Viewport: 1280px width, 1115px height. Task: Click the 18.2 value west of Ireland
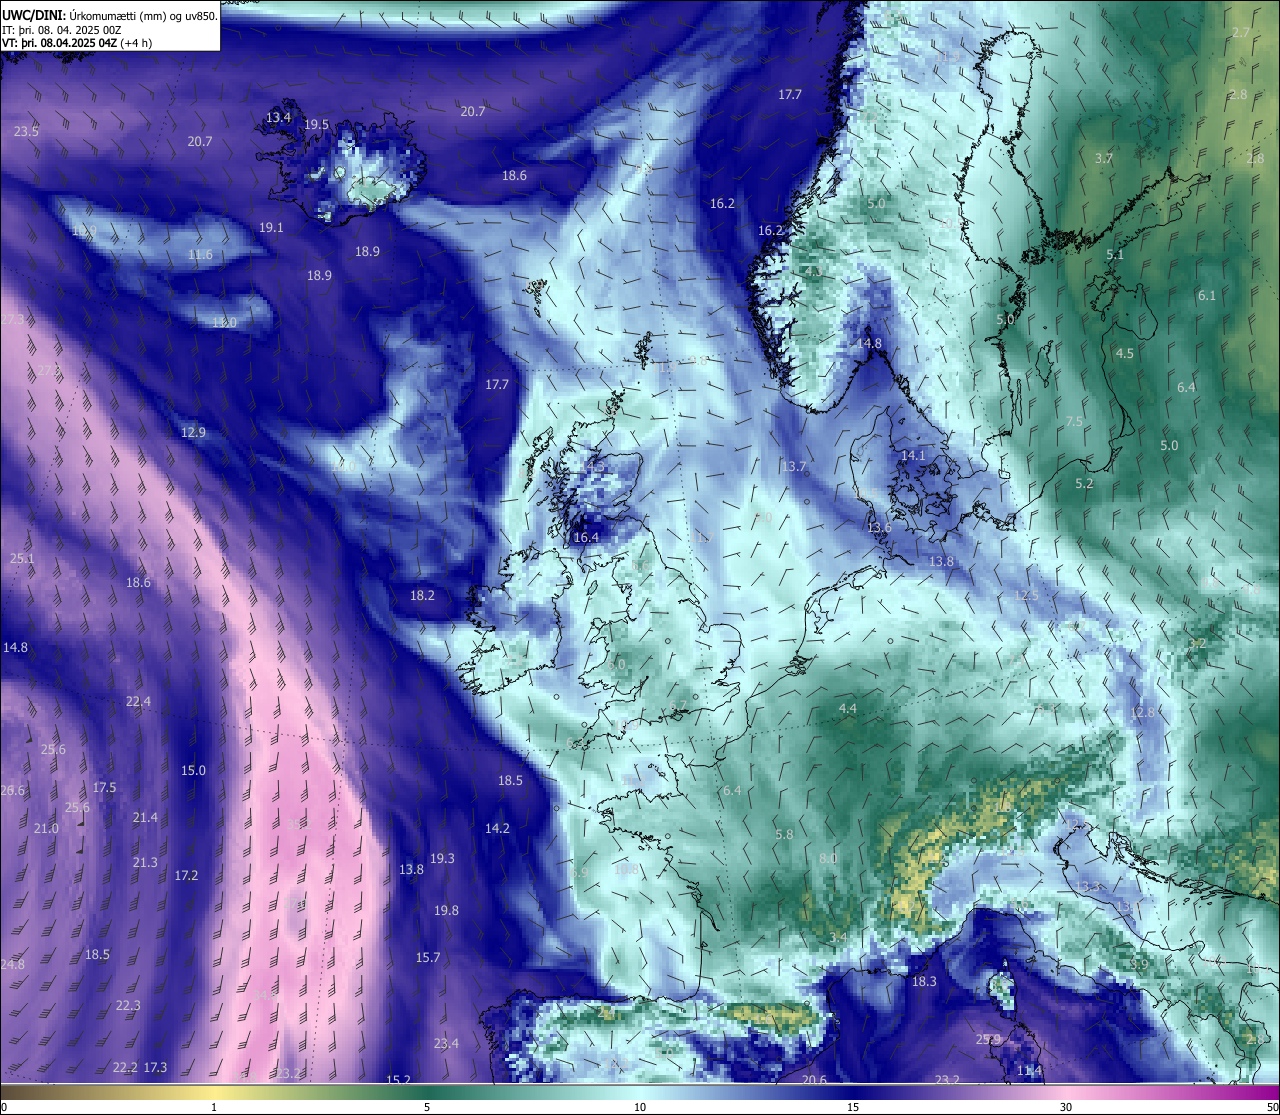(x=422, y=595)
